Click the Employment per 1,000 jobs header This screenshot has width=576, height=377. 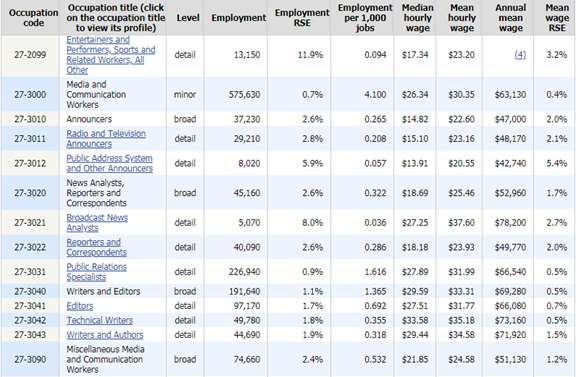(x=365, y=18)
